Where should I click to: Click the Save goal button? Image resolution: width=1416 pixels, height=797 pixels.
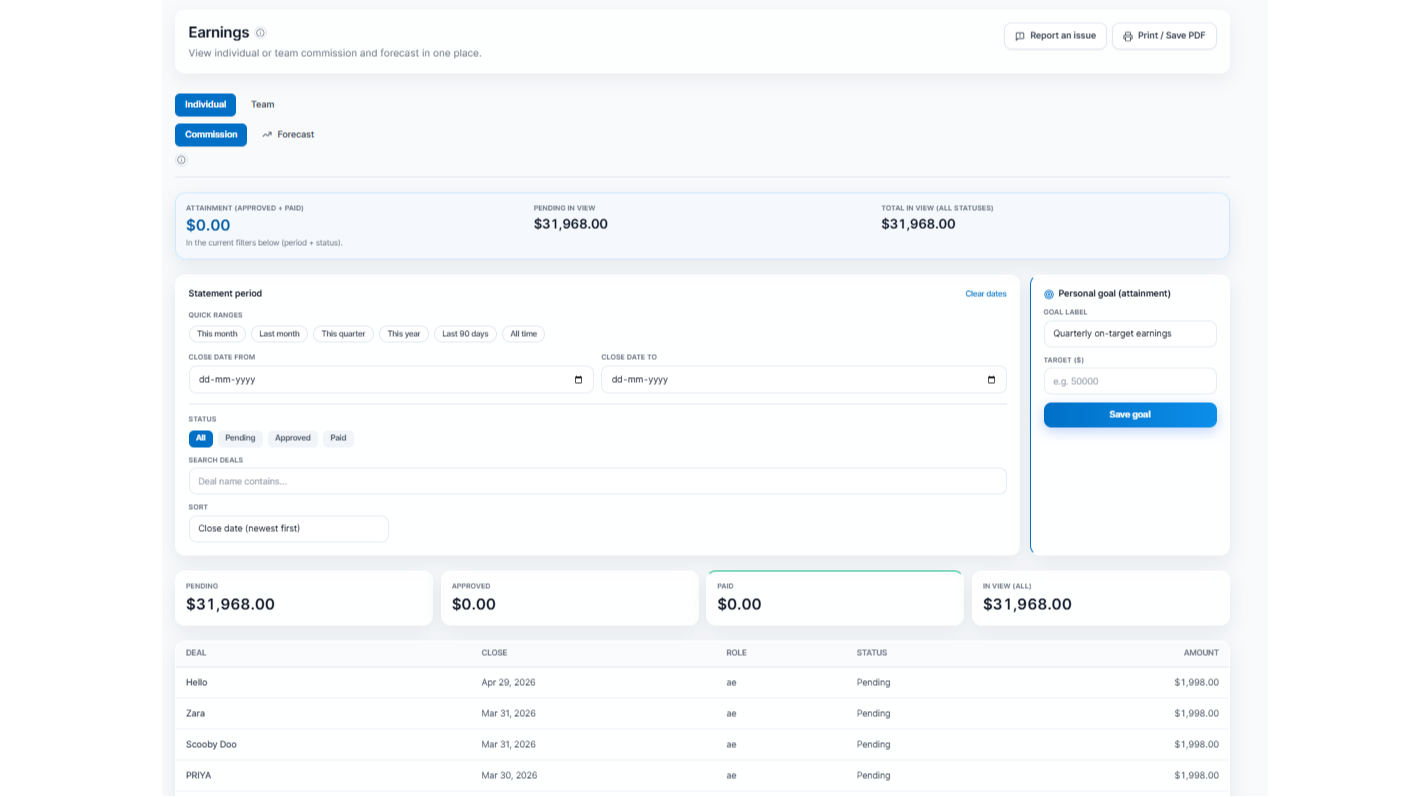pyautogui.click(x=1130, y=415)
